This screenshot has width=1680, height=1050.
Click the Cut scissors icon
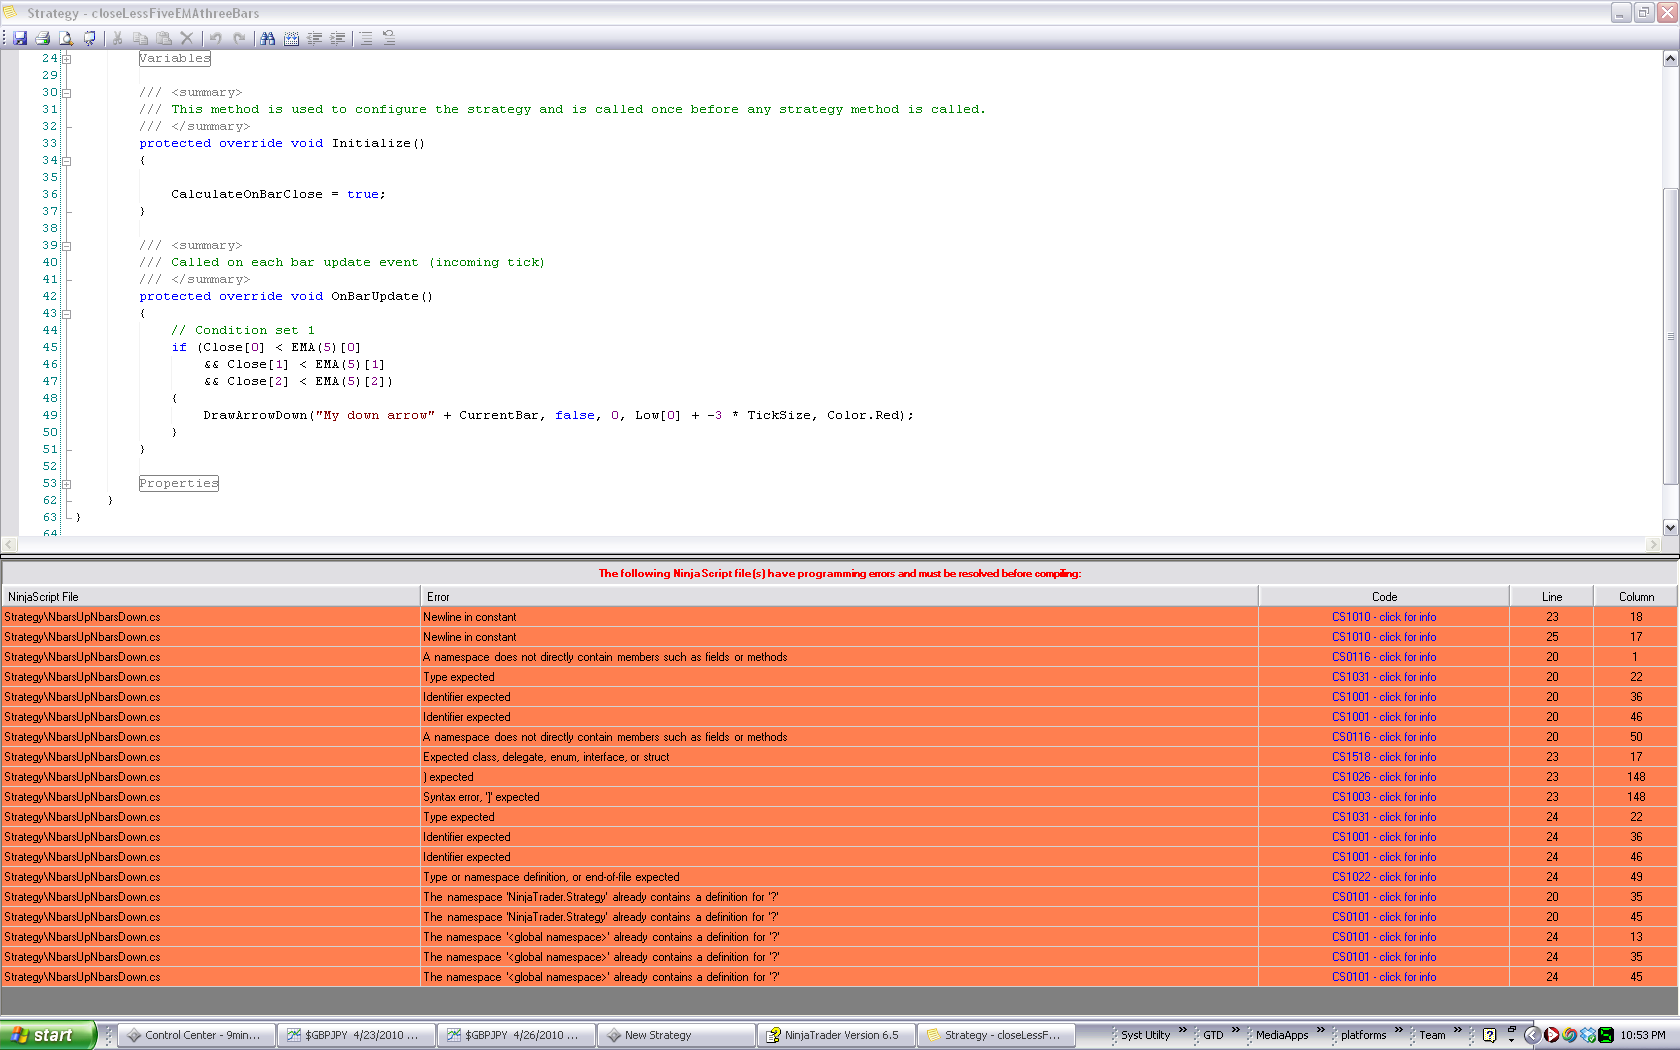(117, 38)
